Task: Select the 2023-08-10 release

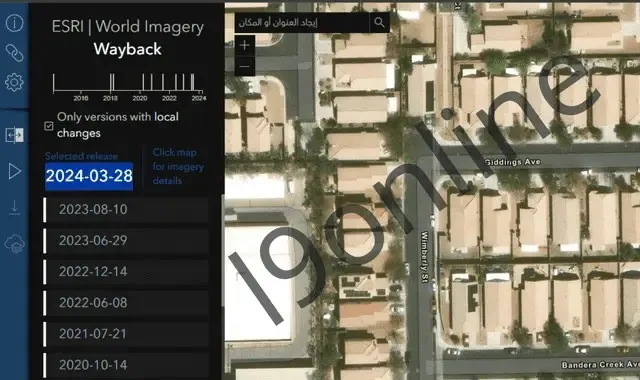Action: click(126, 209)
